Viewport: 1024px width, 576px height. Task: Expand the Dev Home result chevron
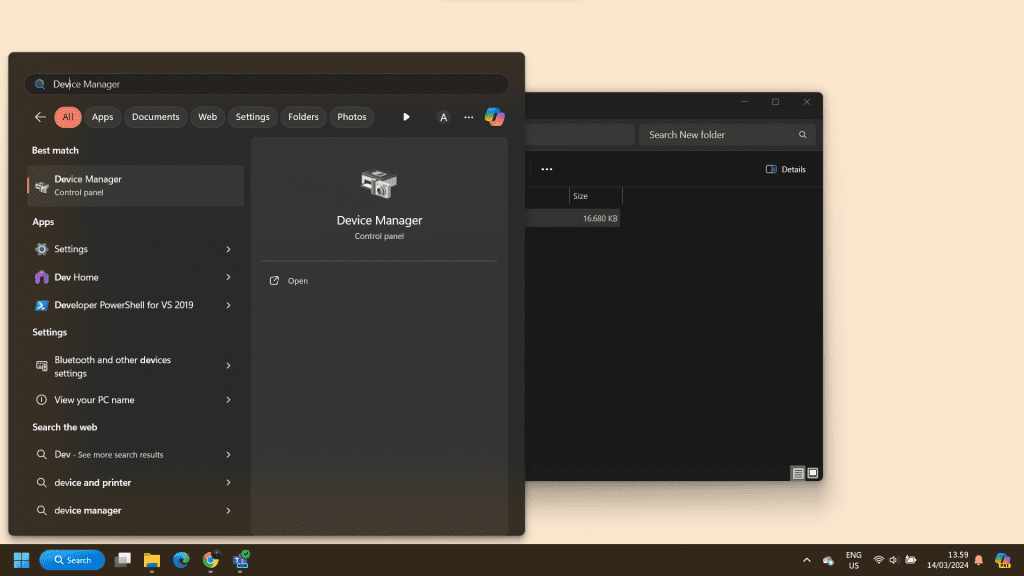point(228,277)
